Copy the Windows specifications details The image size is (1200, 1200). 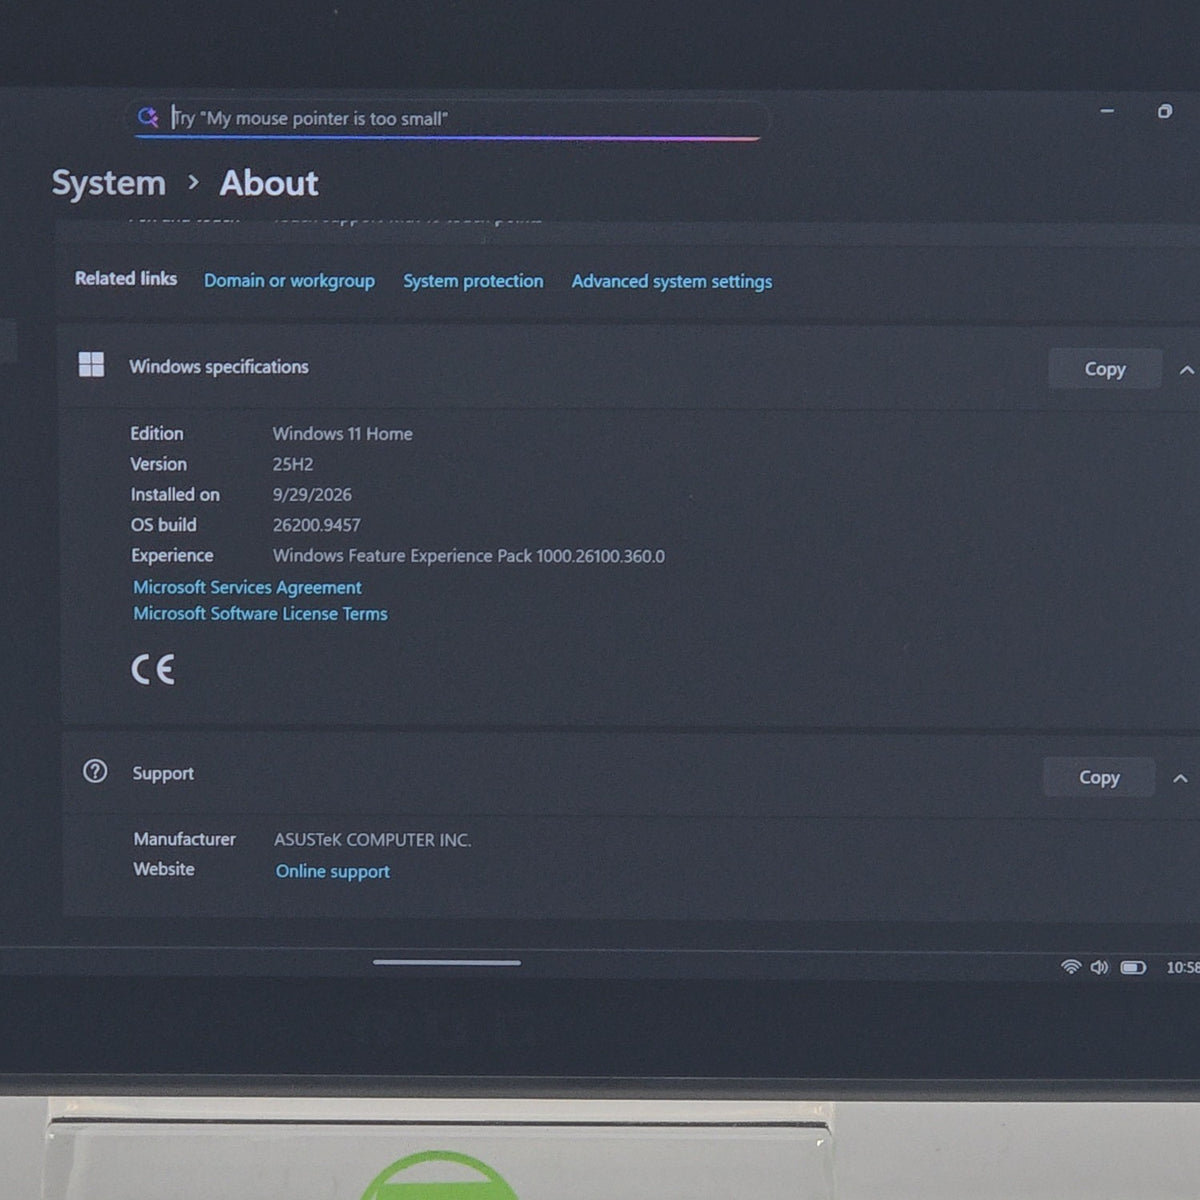click(x=1105, y=369)
